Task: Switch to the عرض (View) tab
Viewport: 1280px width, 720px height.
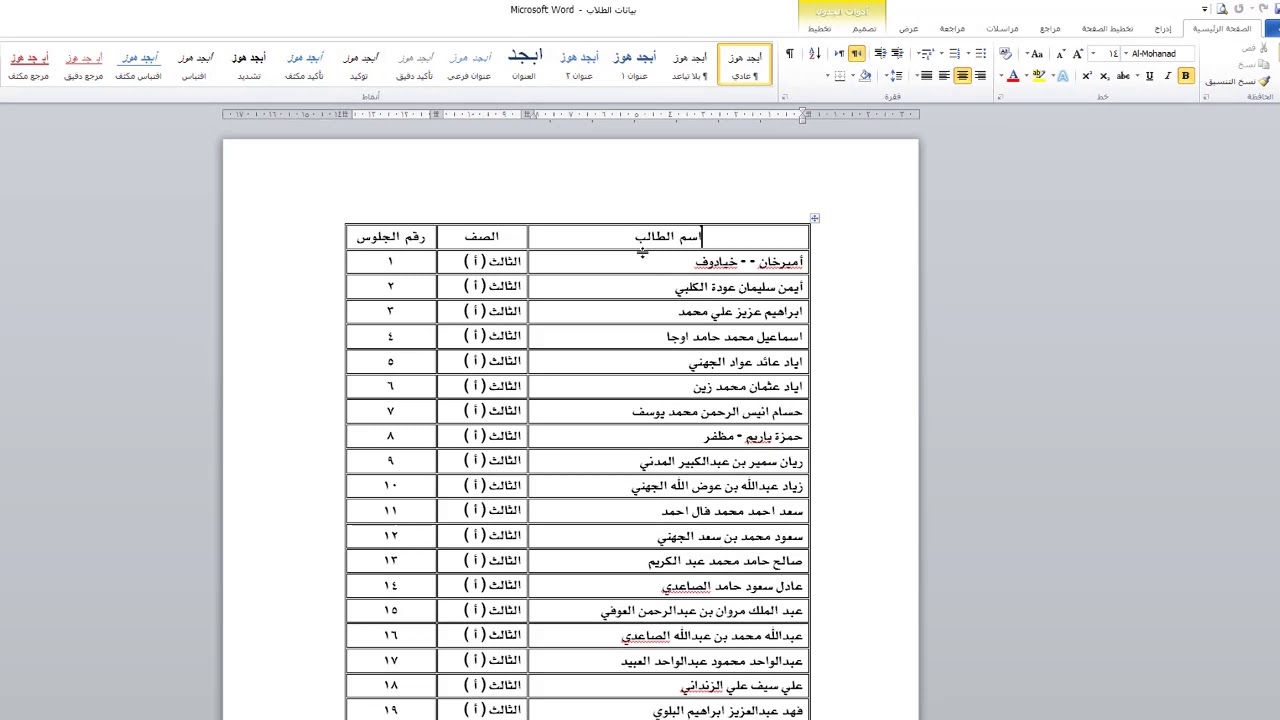Action: (908, 29)
